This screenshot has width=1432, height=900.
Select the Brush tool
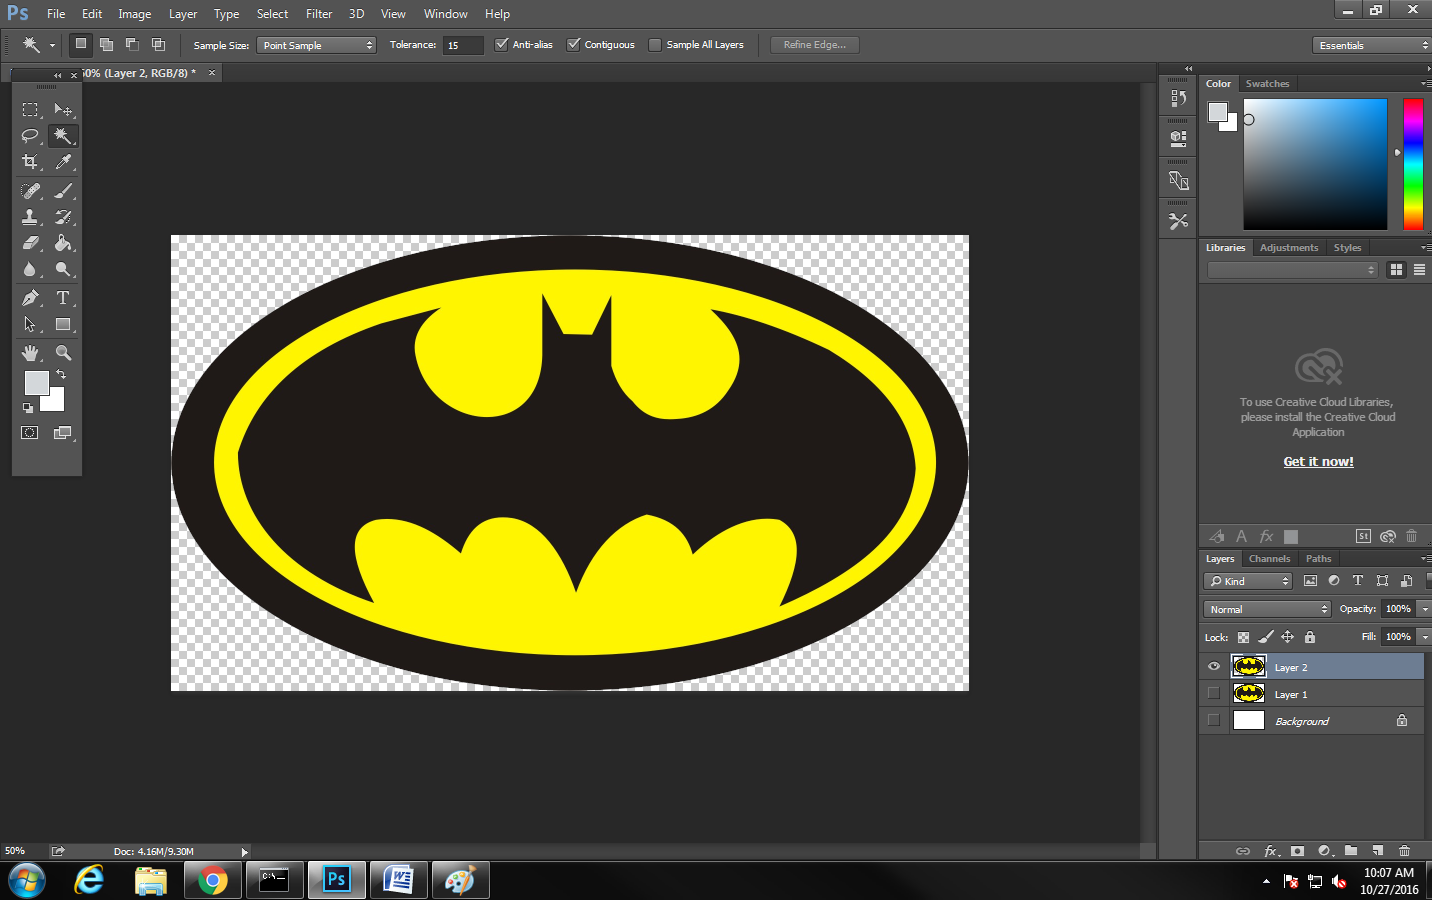click(x=63, y=190)
